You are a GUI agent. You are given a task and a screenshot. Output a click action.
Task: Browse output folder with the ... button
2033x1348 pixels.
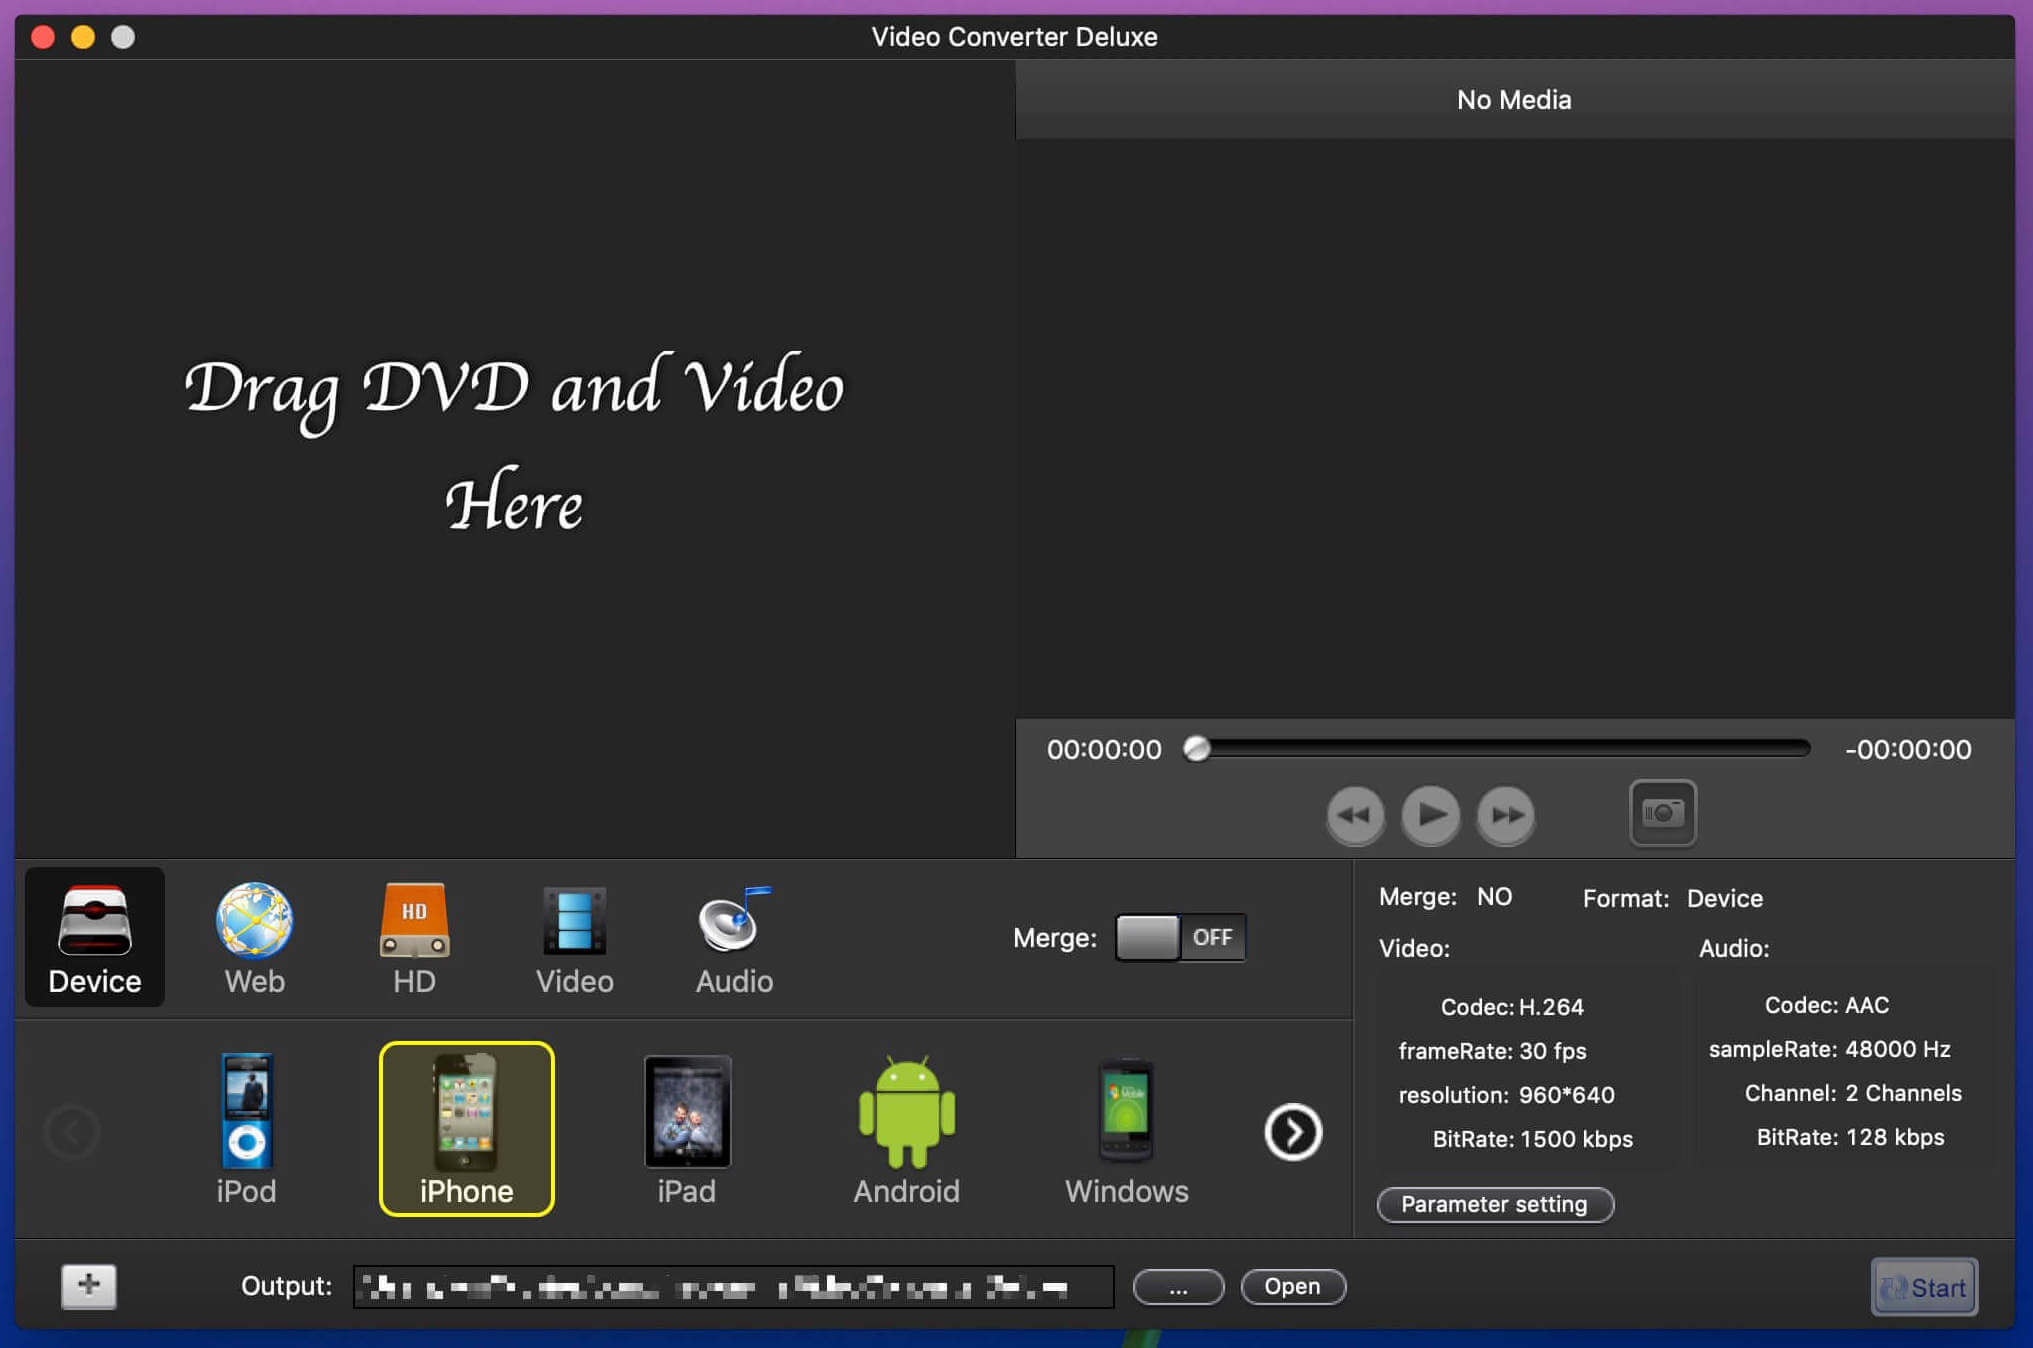click(1178, 1287)
